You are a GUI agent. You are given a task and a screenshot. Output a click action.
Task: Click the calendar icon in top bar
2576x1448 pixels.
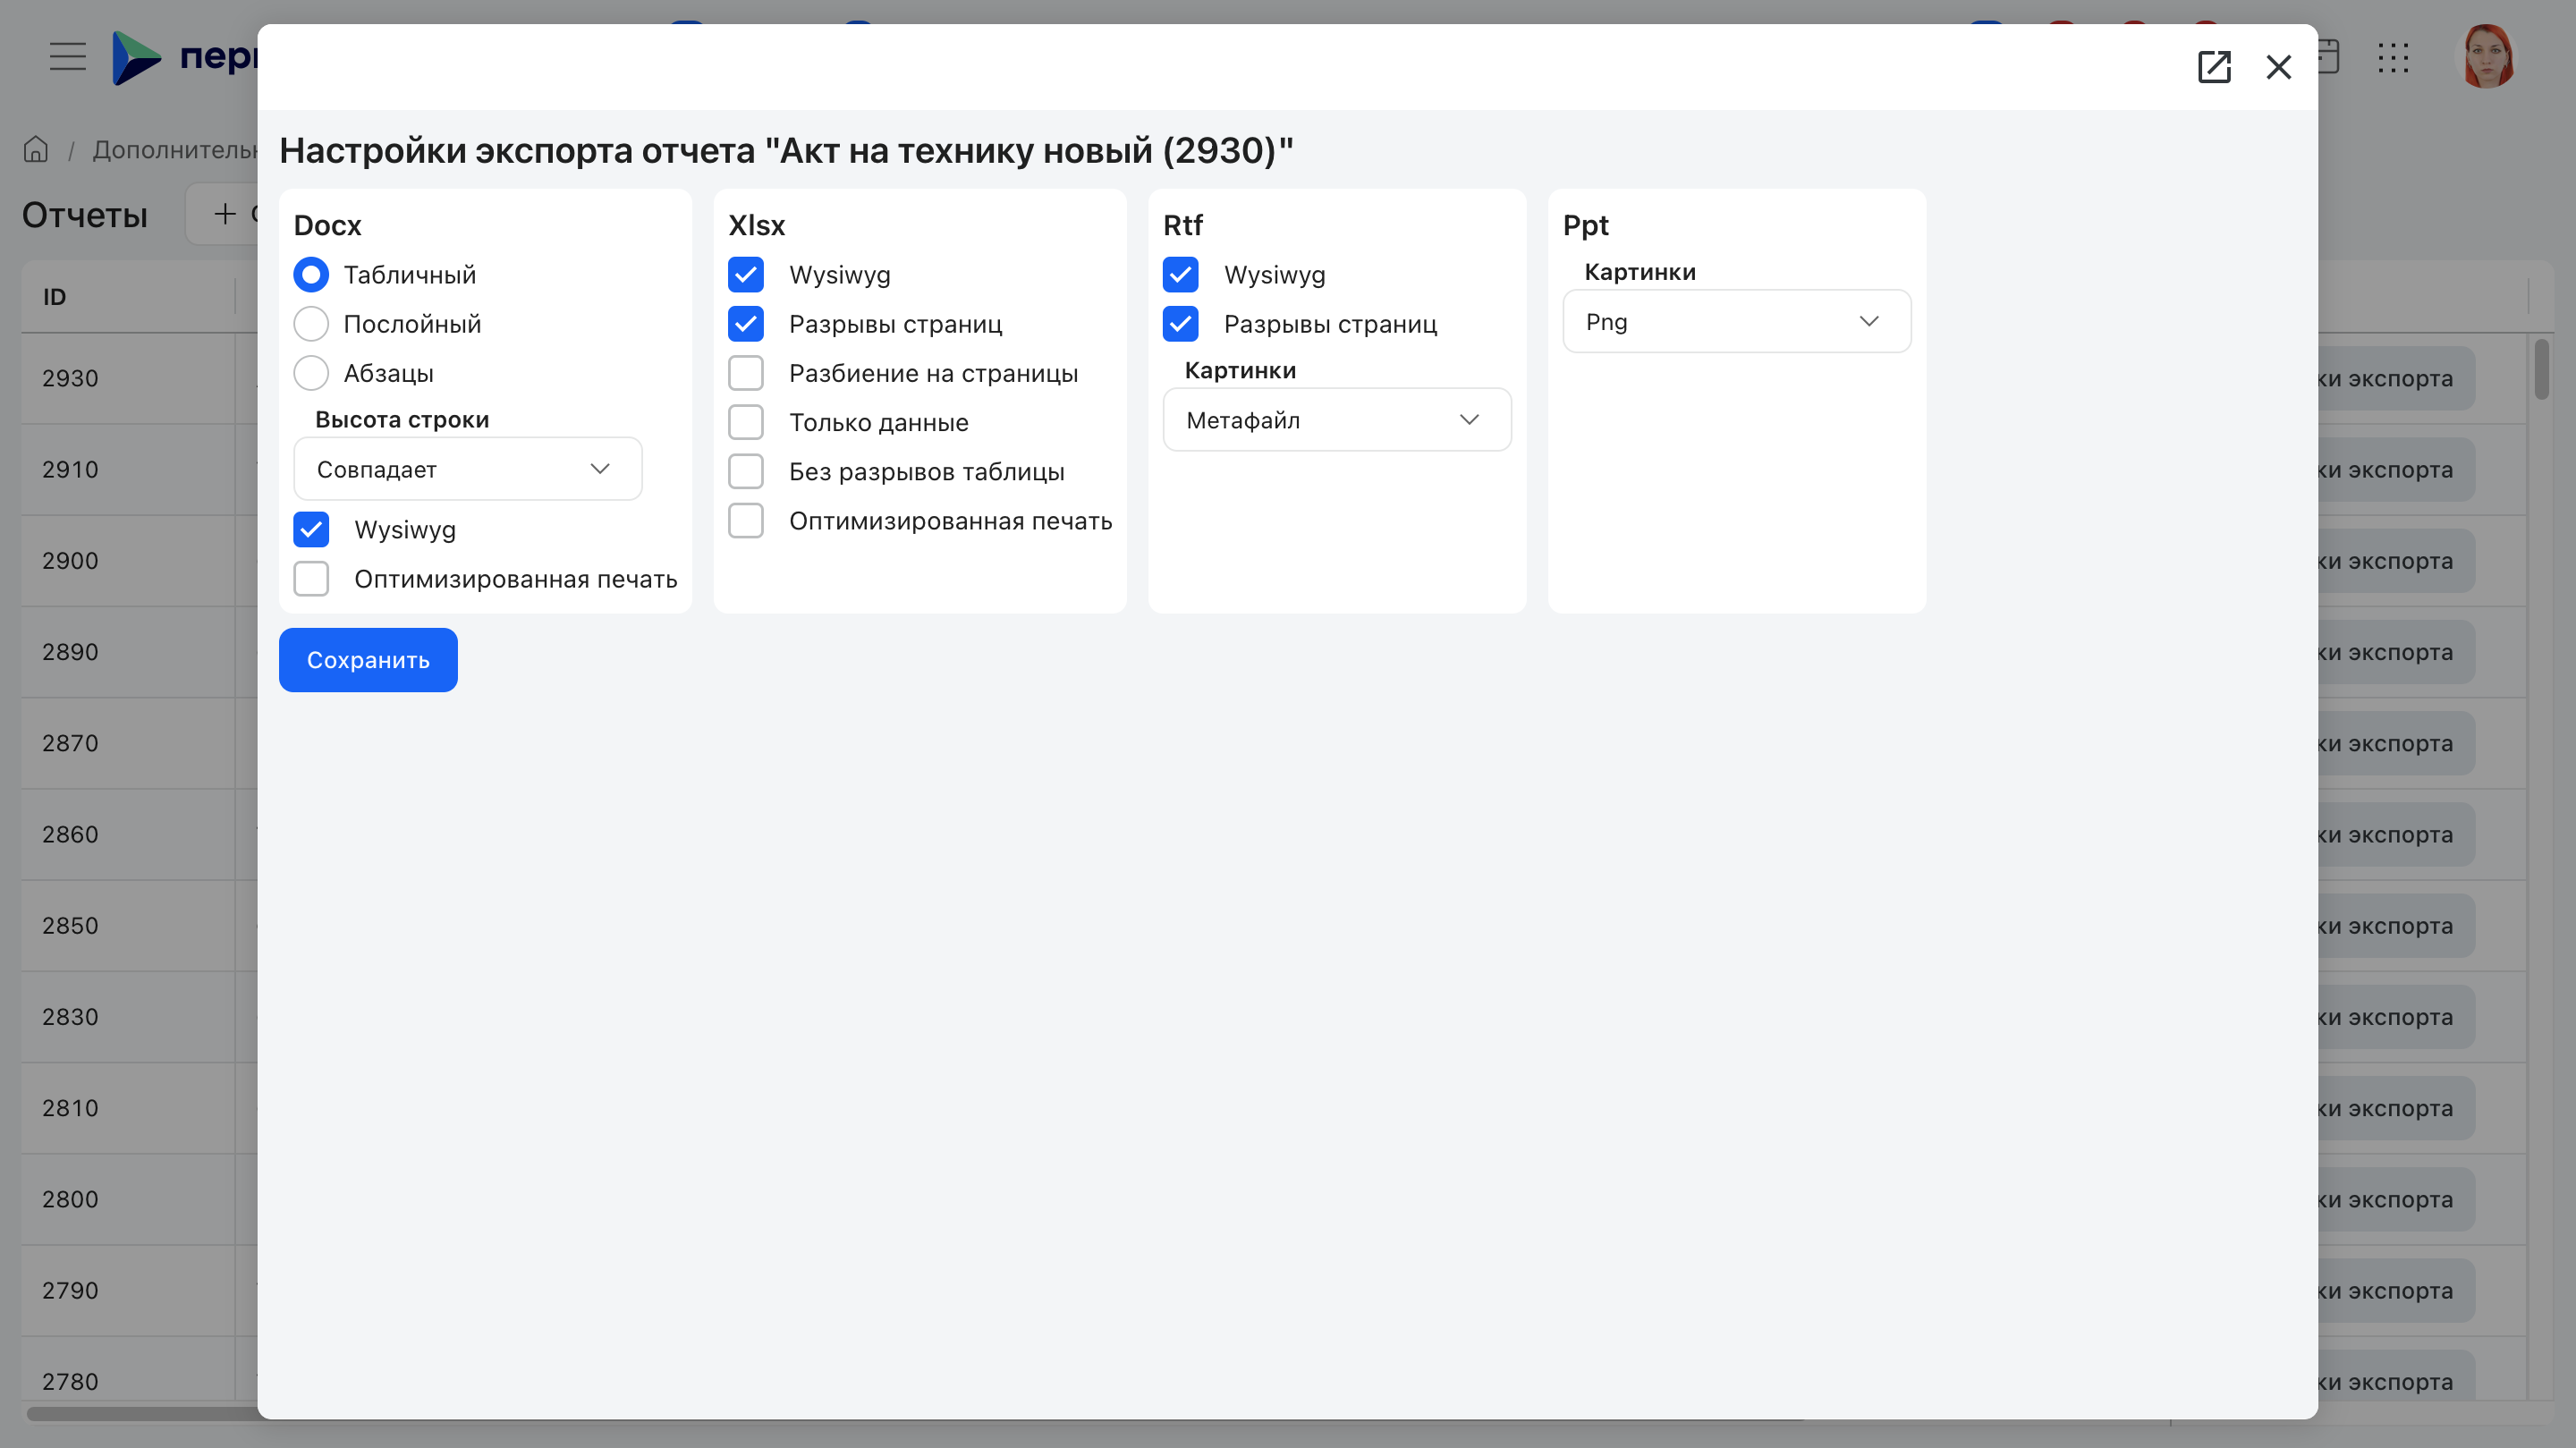tap(2329, 56)
